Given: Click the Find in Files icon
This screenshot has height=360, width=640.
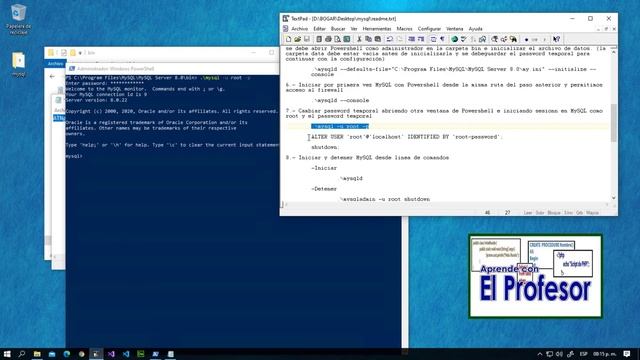Looking at the screenshot, I should pyautogui.click(x=513, y=39).
